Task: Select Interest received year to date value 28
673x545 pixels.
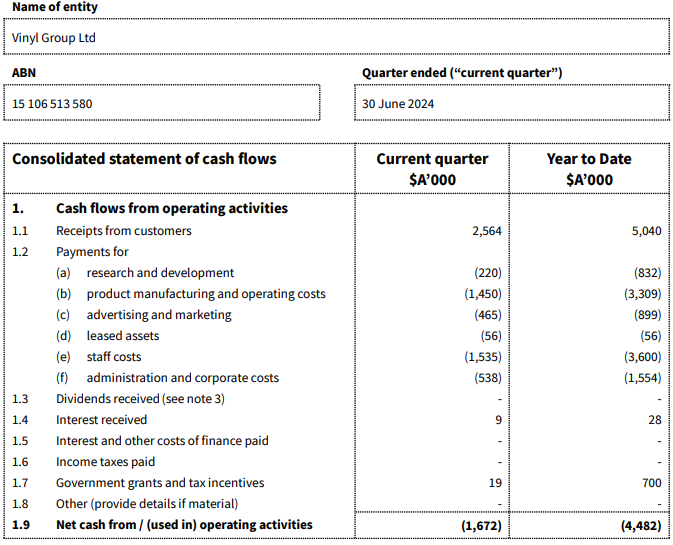Action: point(654,420)
